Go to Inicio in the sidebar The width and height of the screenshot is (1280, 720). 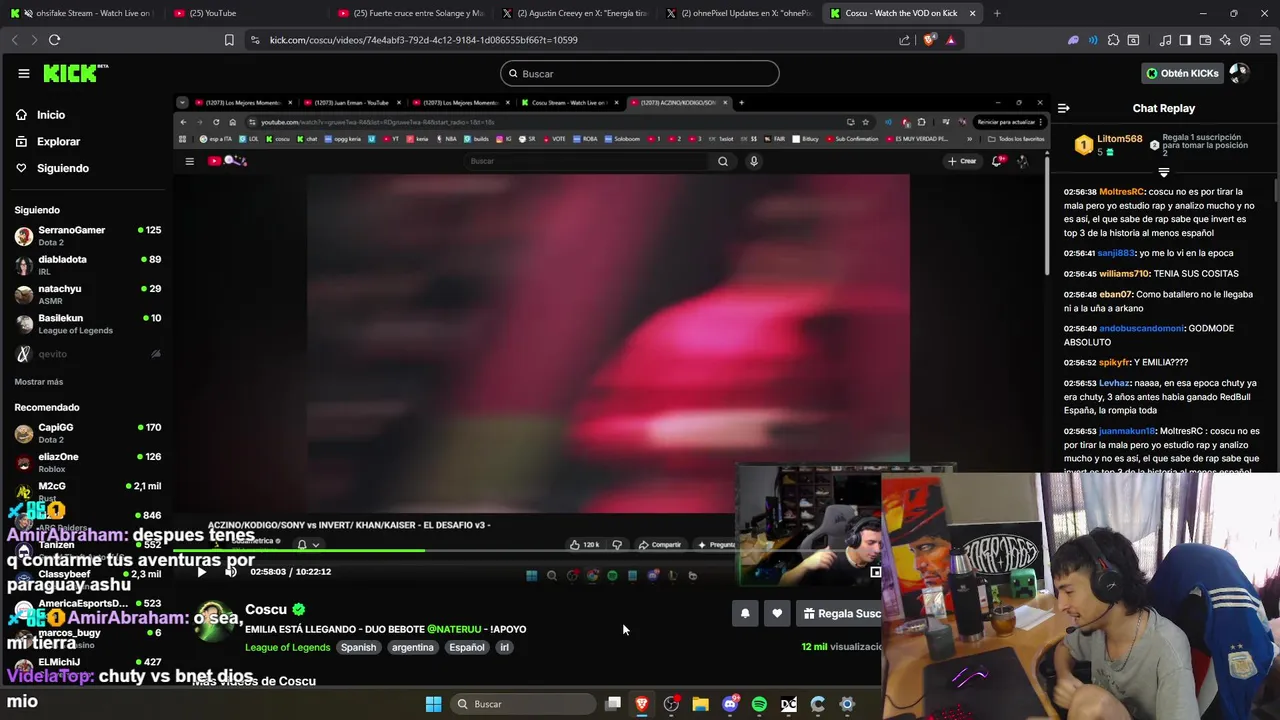[51, 115]
